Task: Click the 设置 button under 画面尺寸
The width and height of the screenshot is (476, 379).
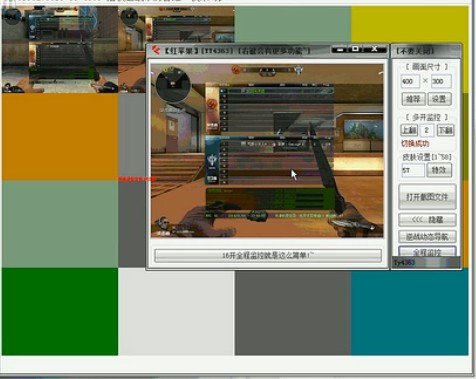Action: coord(439,99)
